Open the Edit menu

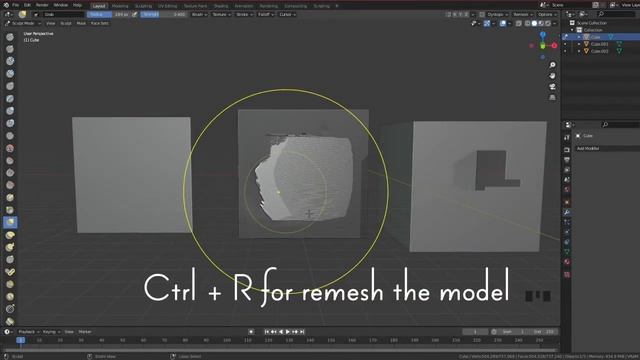click(27, 5)
